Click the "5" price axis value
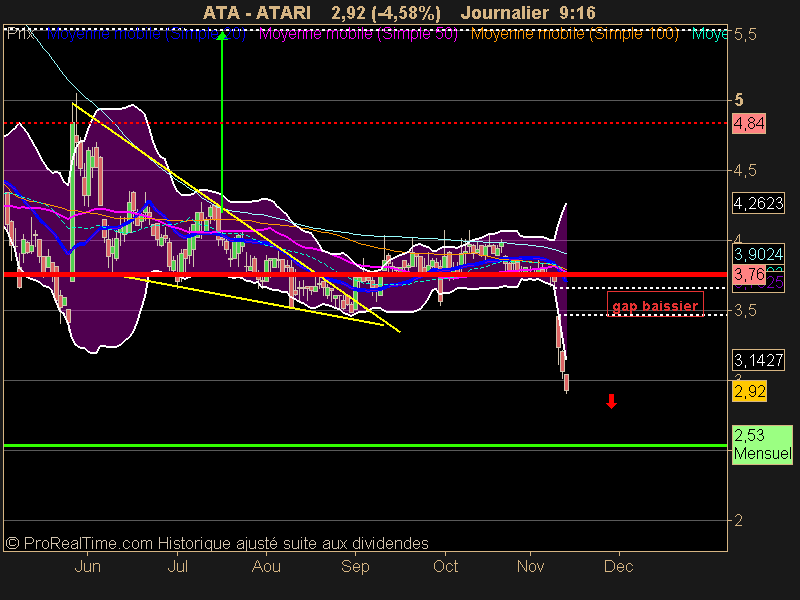Screen dimensions: 800x600 [738, 100]
